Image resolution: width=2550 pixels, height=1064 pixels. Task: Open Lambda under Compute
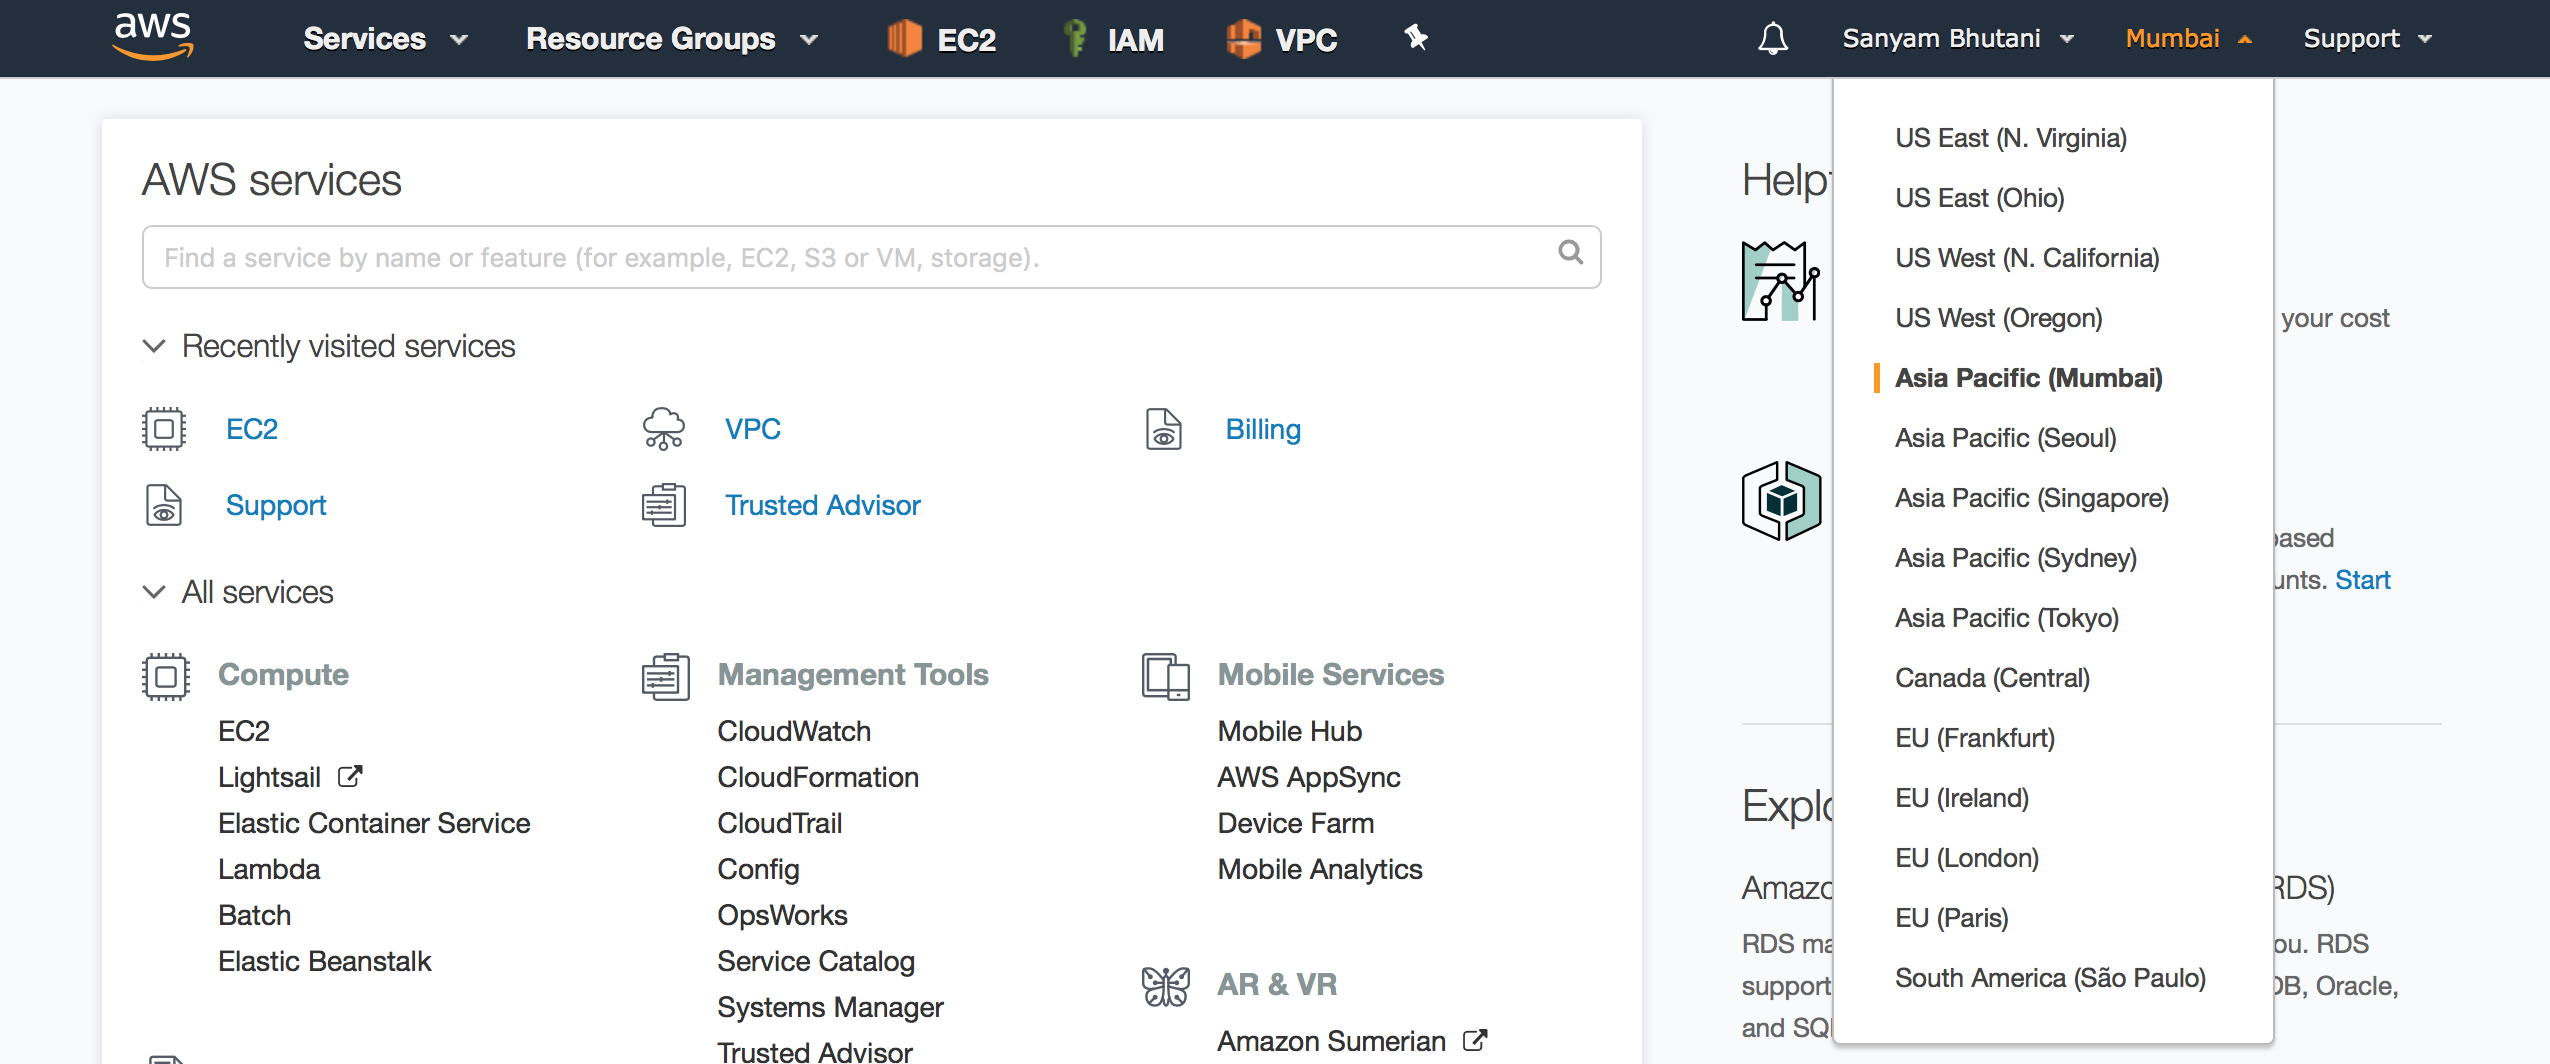(x=269, y=869)
